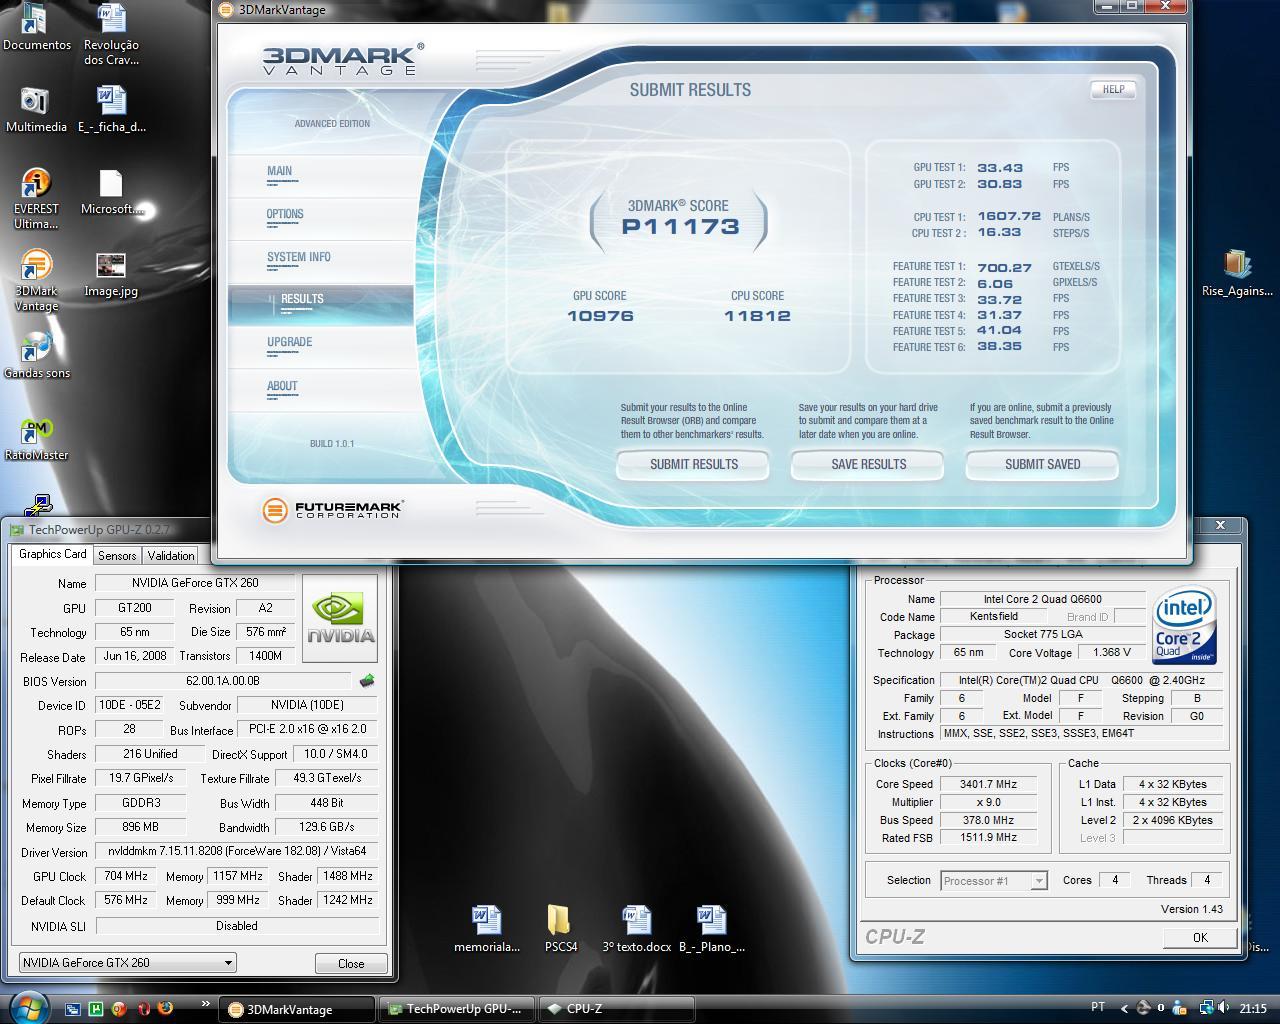Click the CPU-Z Name field Intel Core 2 Quad Q6600

point(1042,599)
